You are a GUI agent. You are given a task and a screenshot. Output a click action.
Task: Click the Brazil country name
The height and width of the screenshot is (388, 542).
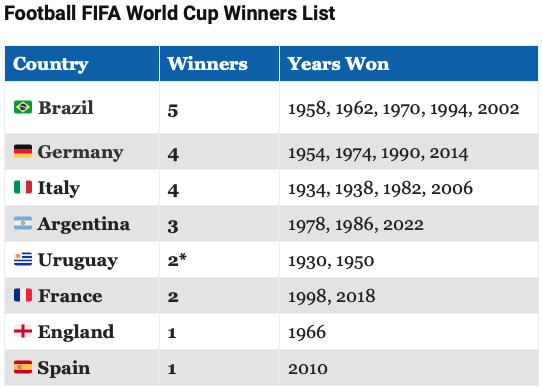pos(66,108)
